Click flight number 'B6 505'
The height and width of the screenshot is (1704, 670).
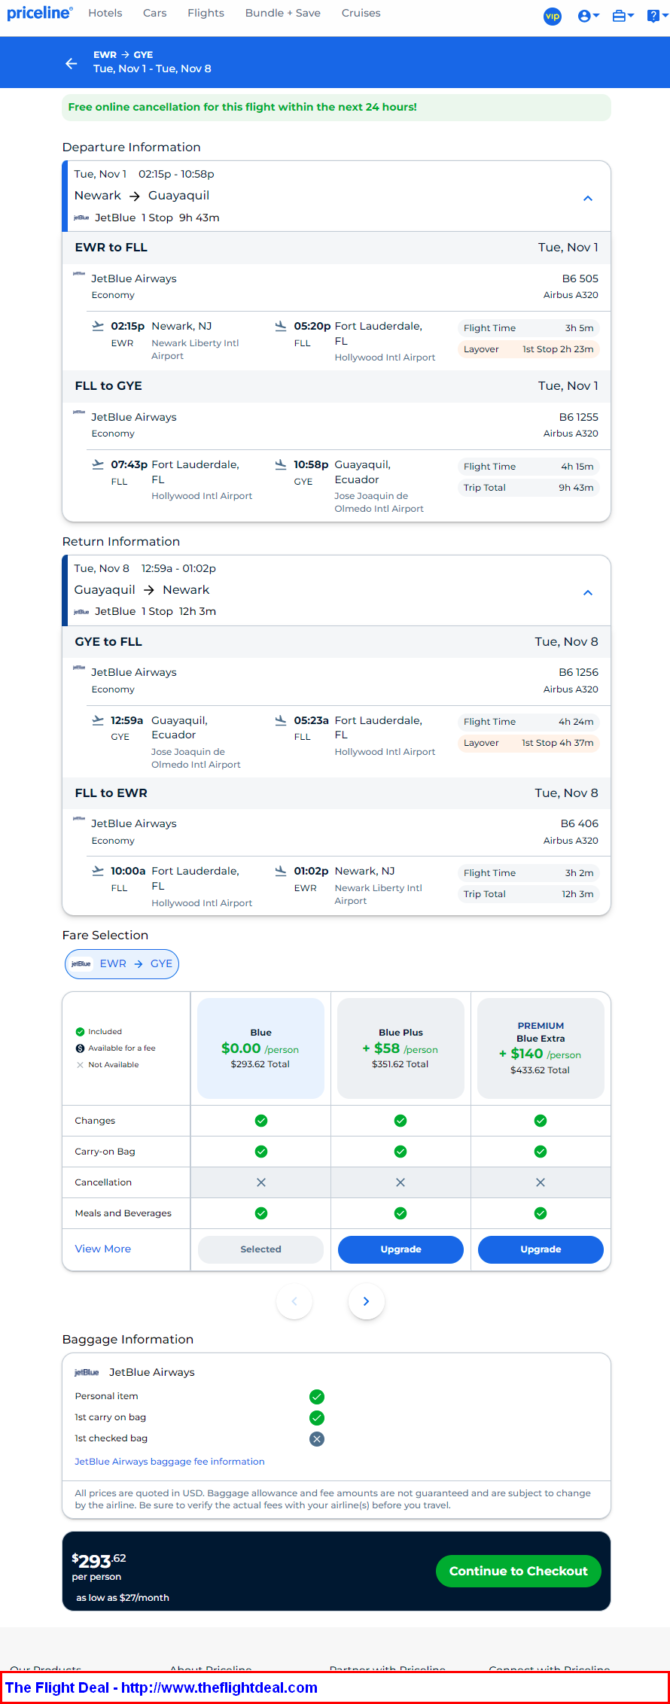[580, 279]
